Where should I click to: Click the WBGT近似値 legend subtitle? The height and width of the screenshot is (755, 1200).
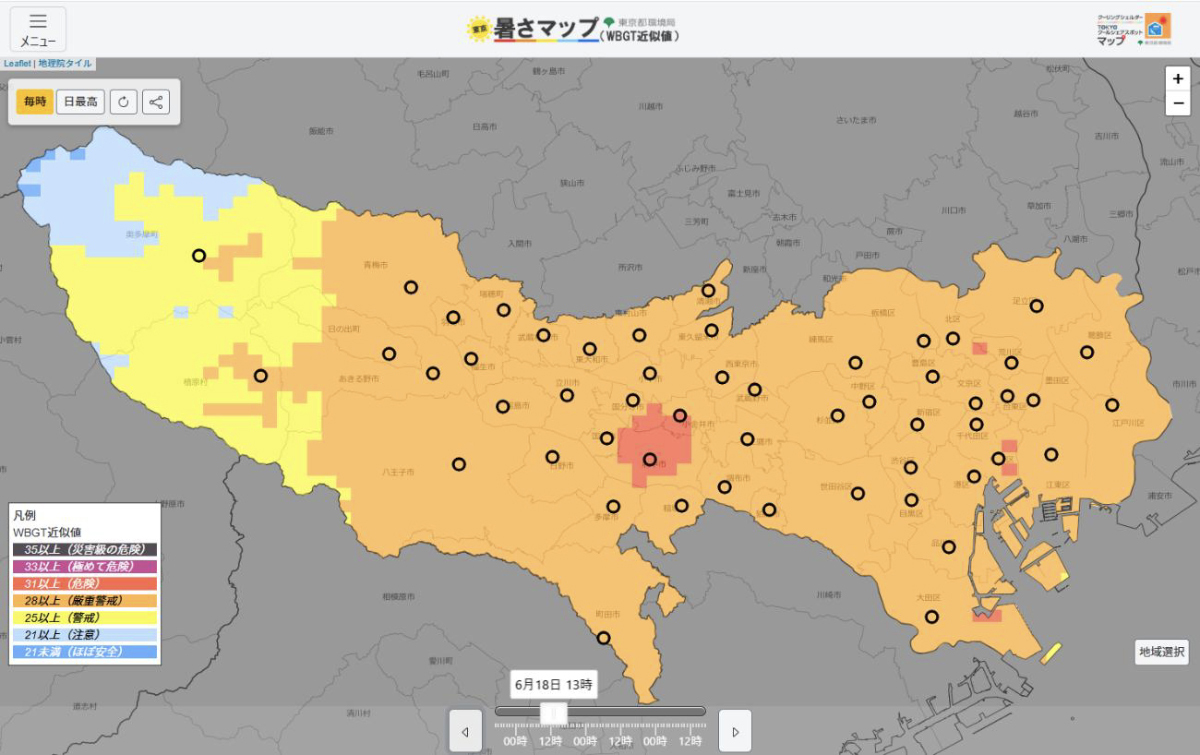click(x=47, y=532)
